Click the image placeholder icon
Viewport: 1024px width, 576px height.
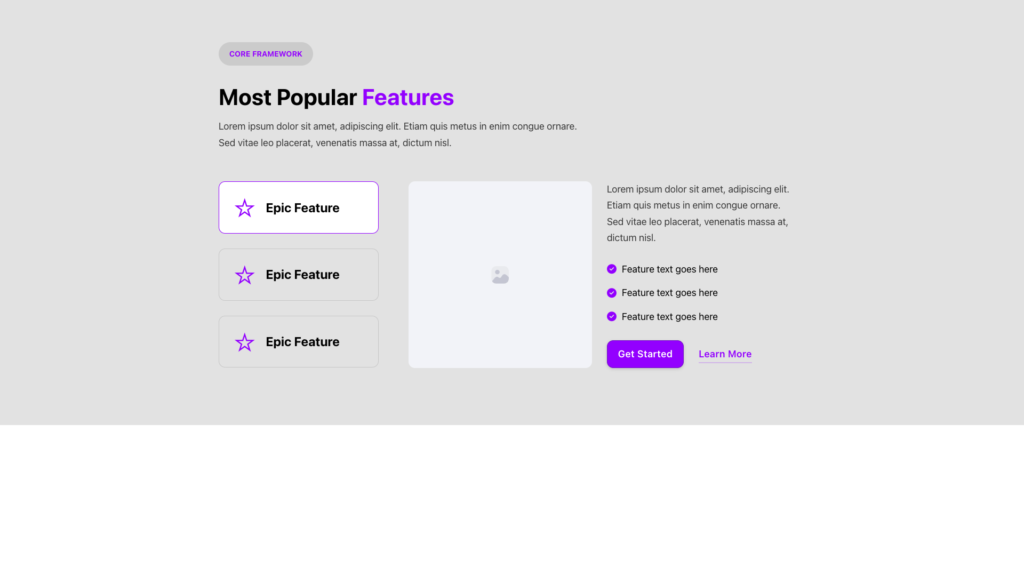pos(500,275)
